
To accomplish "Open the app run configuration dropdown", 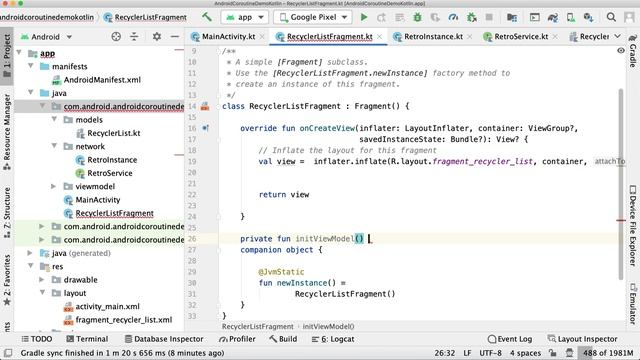I will (244, 17).
